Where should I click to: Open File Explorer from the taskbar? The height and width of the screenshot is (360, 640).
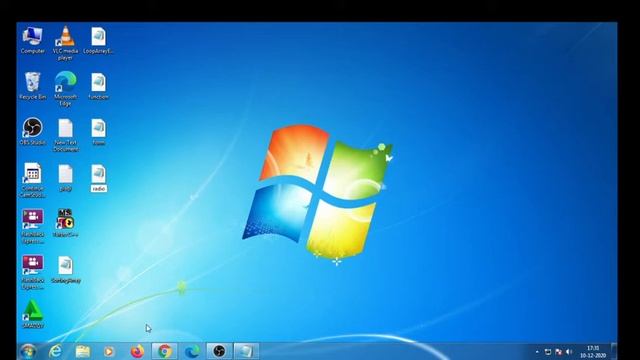point(82,351)
